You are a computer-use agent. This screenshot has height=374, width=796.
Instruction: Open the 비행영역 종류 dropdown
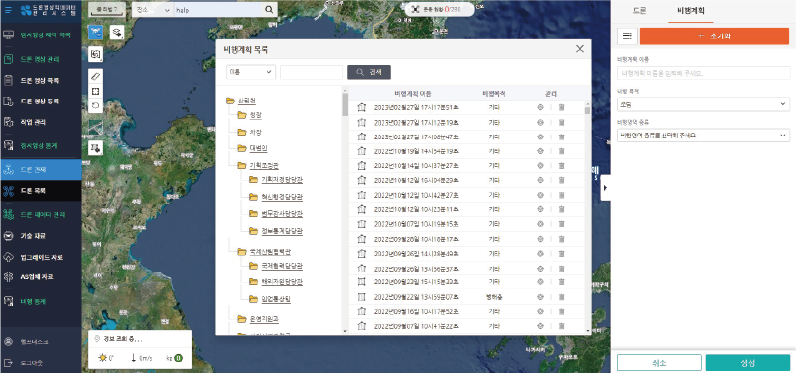[704, 135]
